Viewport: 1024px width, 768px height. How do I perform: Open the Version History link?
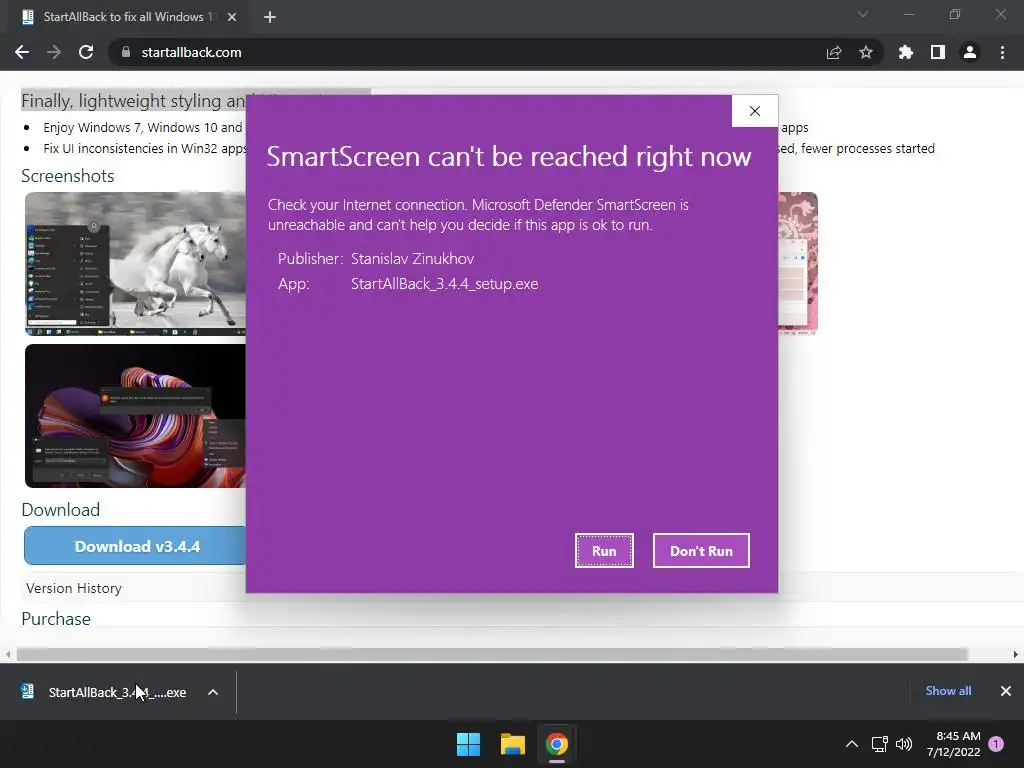coord(74,588)
